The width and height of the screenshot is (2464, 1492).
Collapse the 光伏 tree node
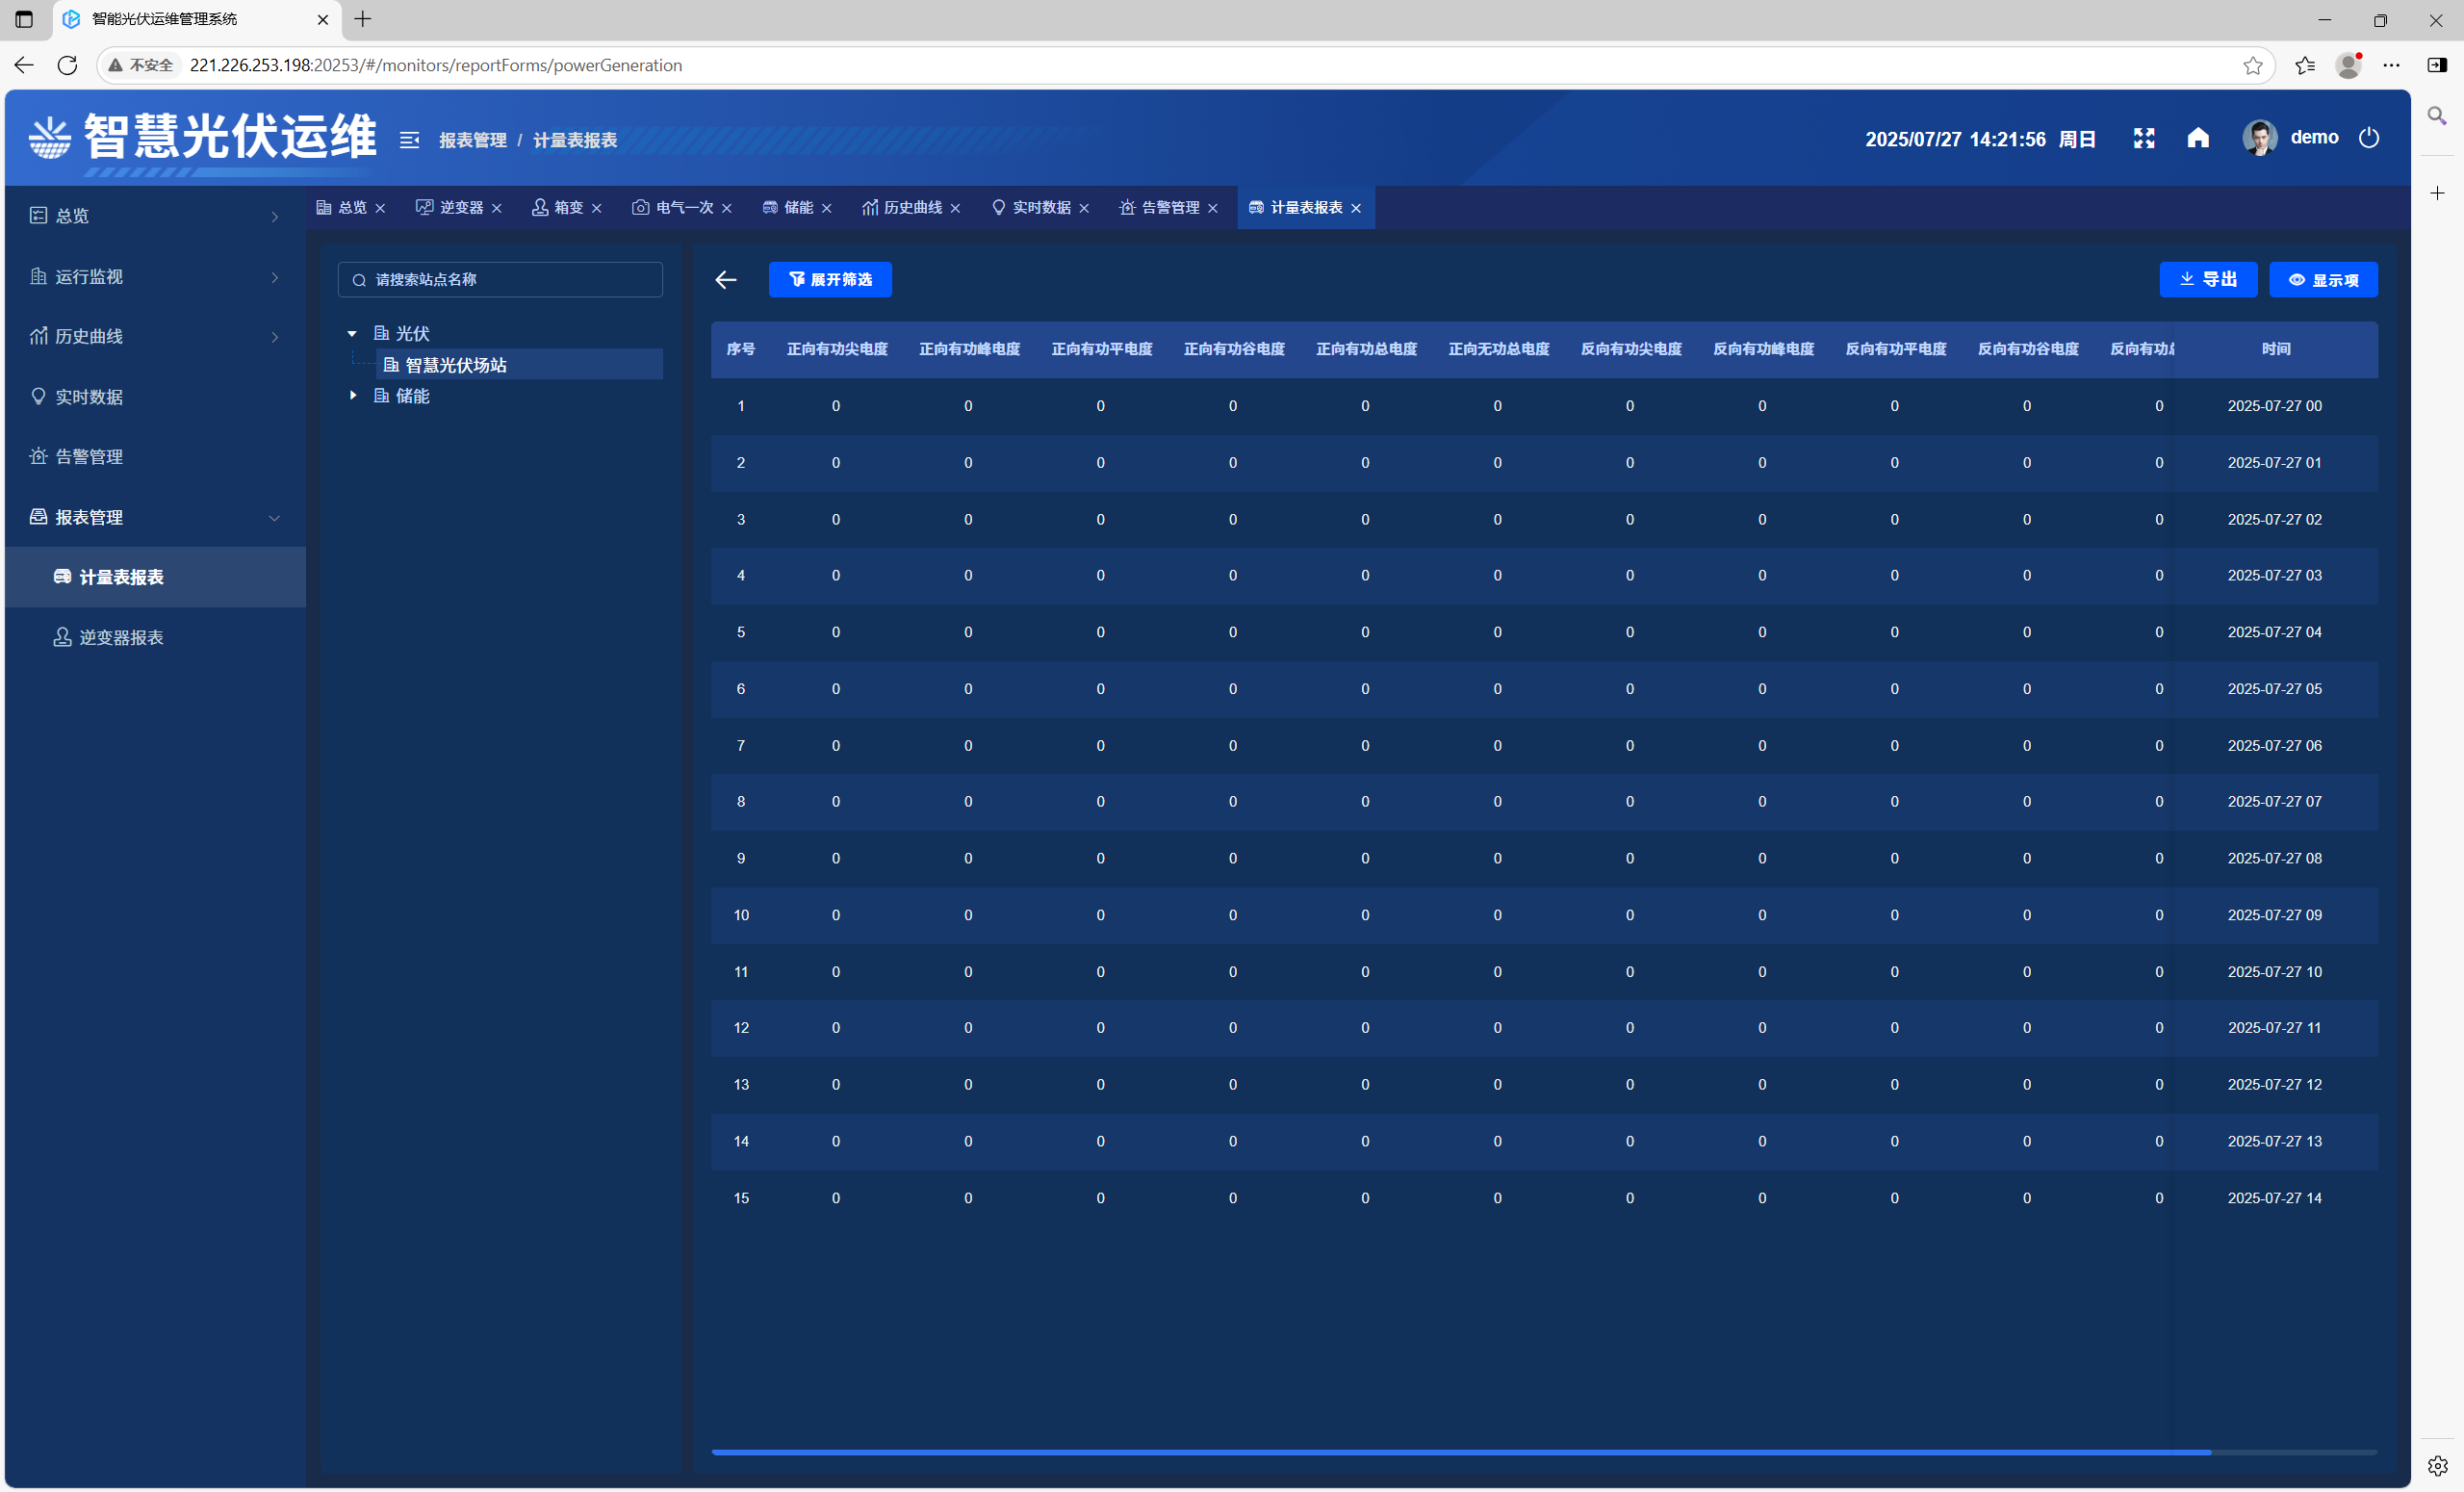352,334
